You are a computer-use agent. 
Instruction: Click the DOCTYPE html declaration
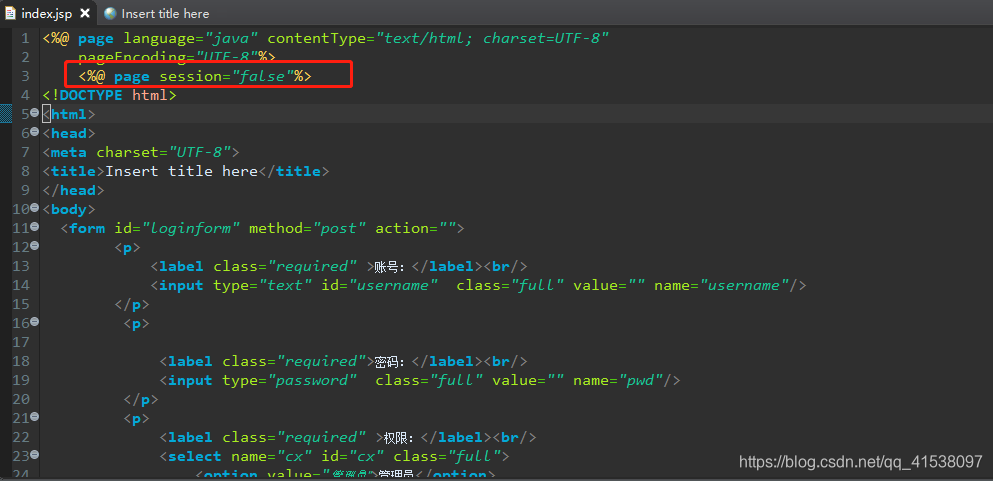110,96
